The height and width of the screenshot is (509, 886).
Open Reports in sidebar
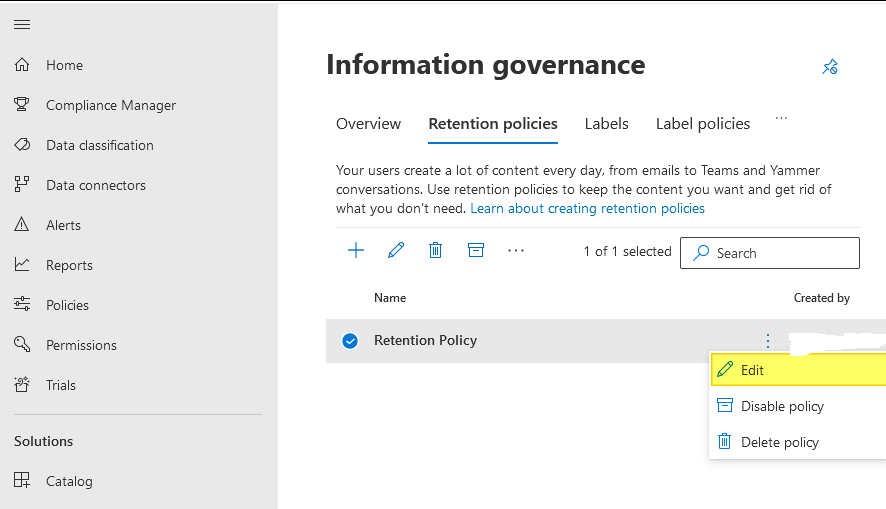coord(69,265)
